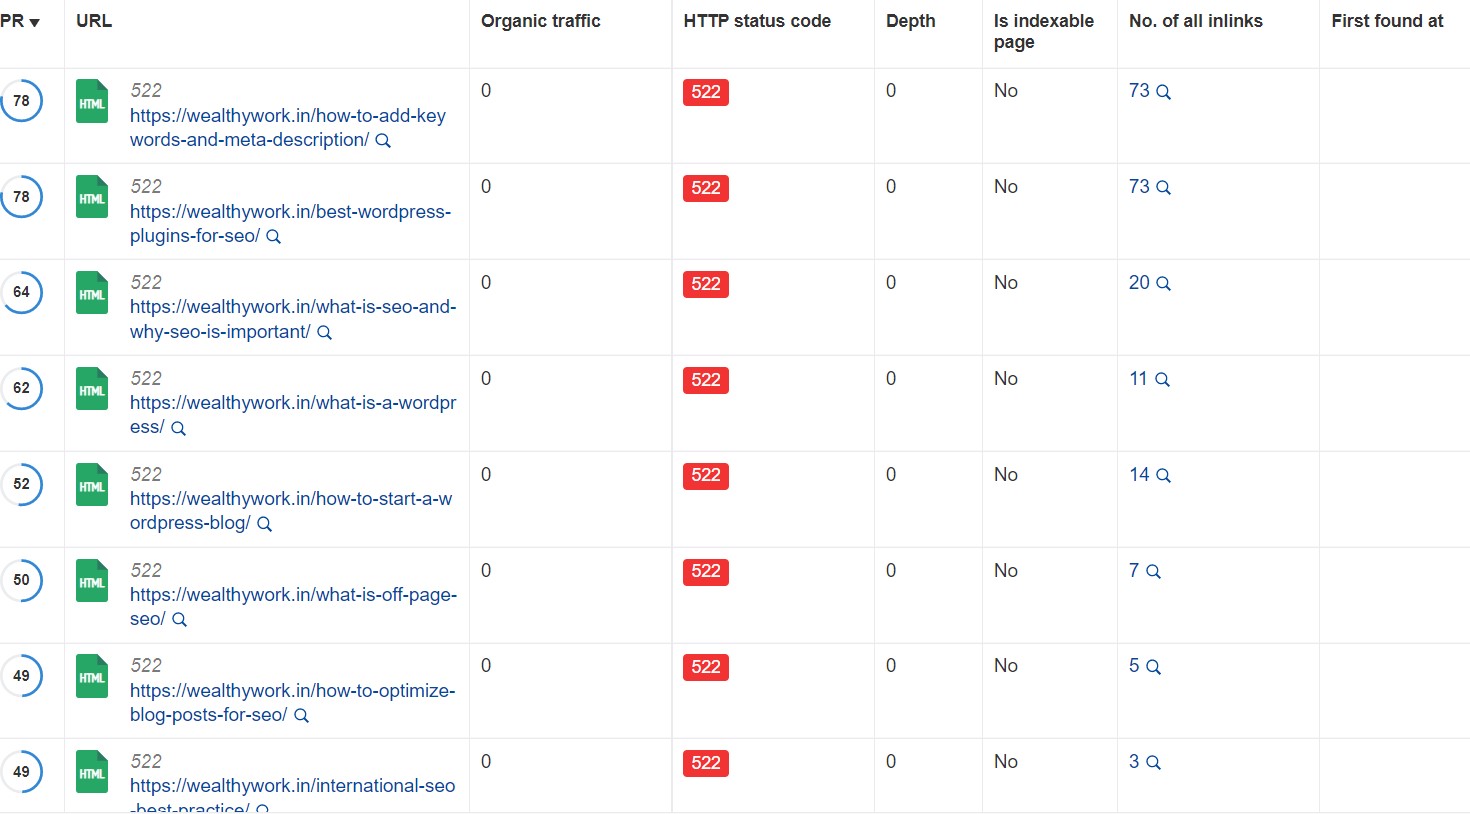Click magnifier next to inlinks count 20
The height and width of the screenshot is (814, 1470).
pos(1163,284)
